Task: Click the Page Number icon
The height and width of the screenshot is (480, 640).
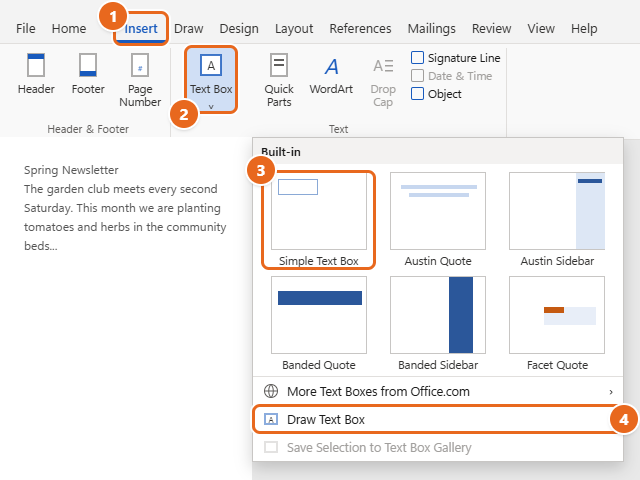Action: (x=140, y=65)
